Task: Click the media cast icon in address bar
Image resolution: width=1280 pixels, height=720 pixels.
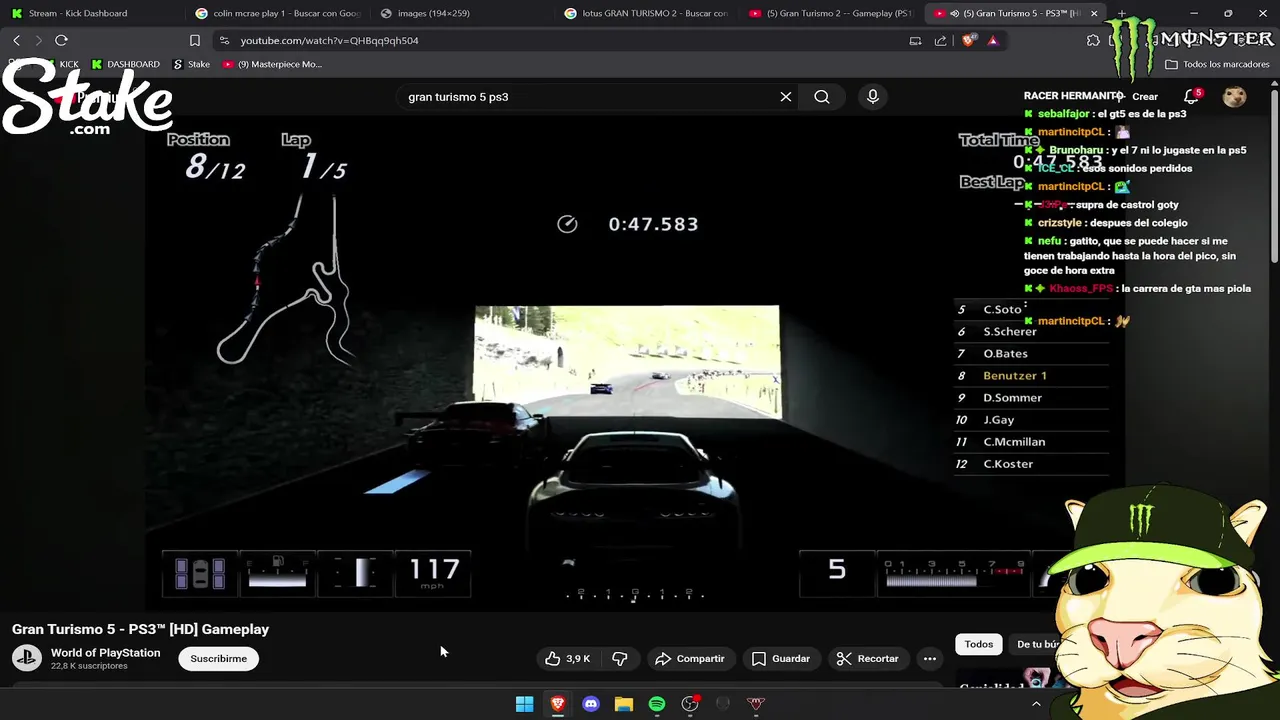Action: [915, 40]
